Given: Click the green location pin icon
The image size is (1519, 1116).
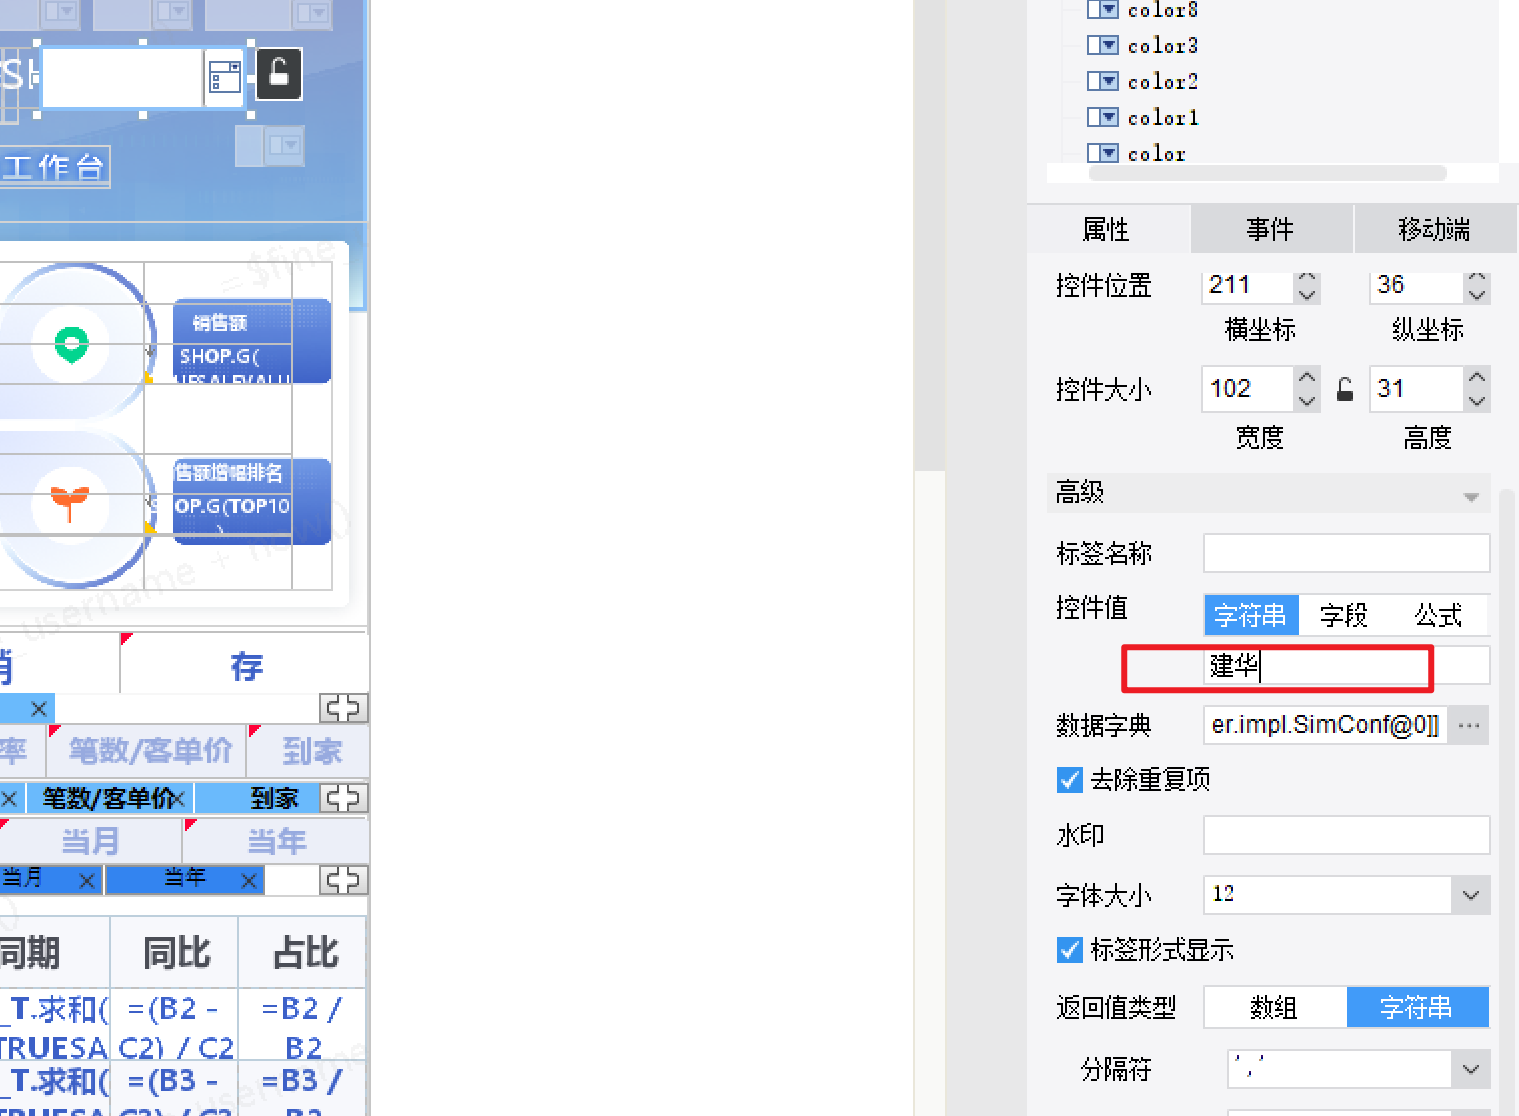Looking at the screenshot, I should (x=71, y=345).
